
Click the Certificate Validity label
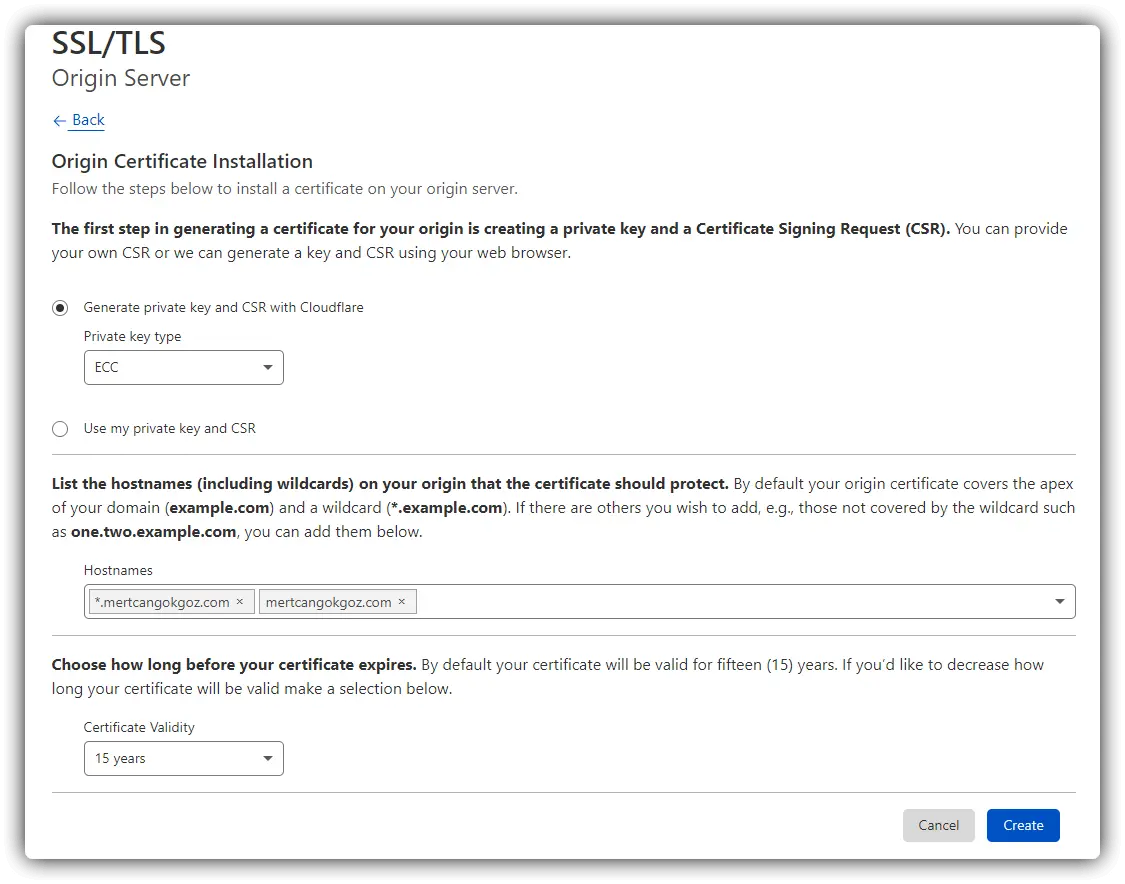[x=139, y=728]
